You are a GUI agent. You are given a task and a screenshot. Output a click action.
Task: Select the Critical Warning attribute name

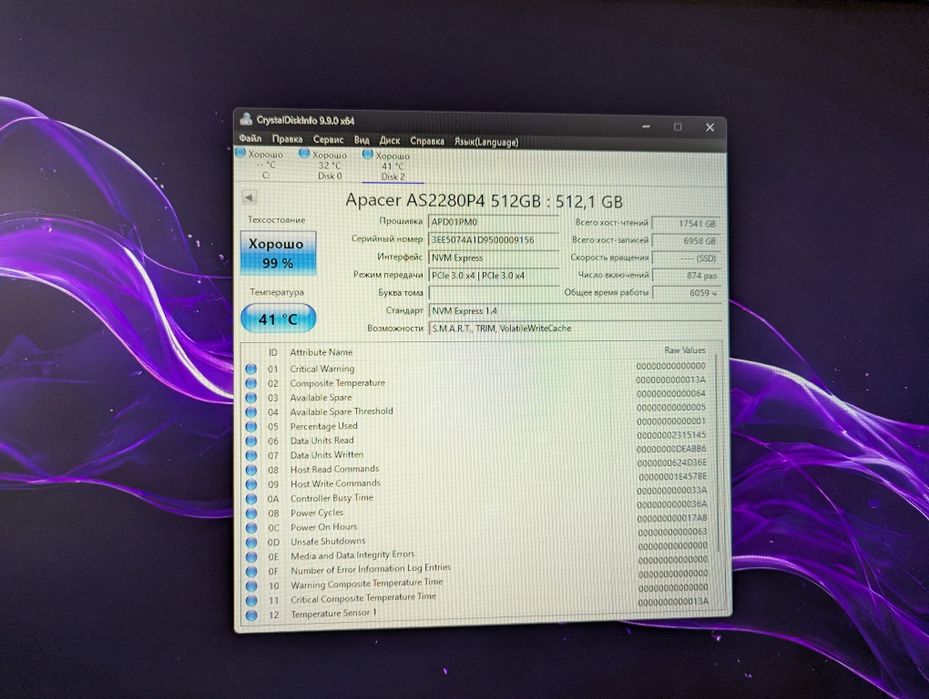pyautogui.click(x=322, y=368)
